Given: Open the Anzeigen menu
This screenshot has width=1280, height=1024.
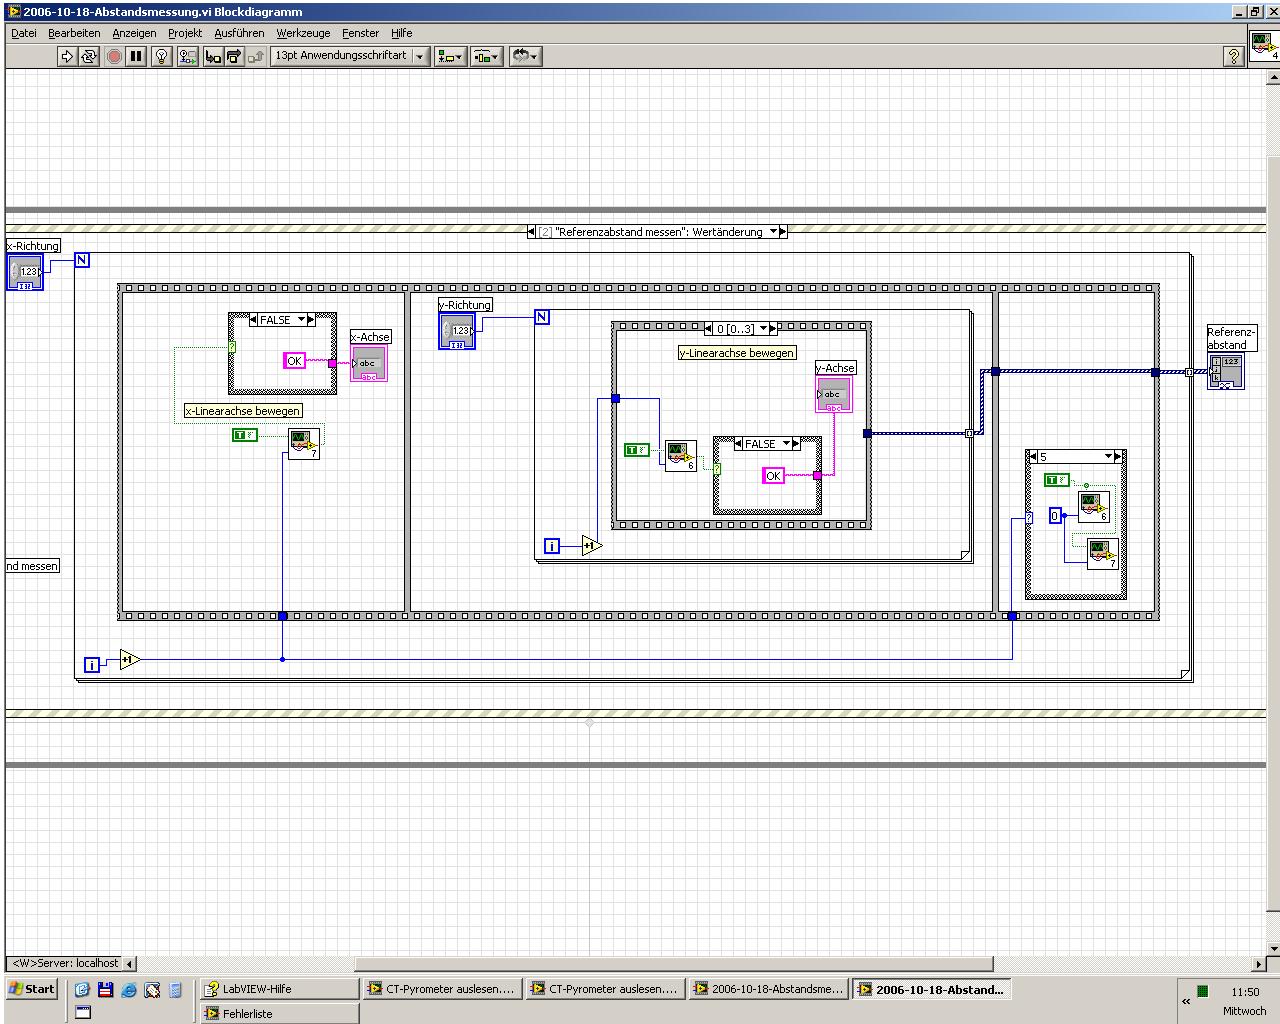Looking at the screenshot, I should click(x=134, y=33).
